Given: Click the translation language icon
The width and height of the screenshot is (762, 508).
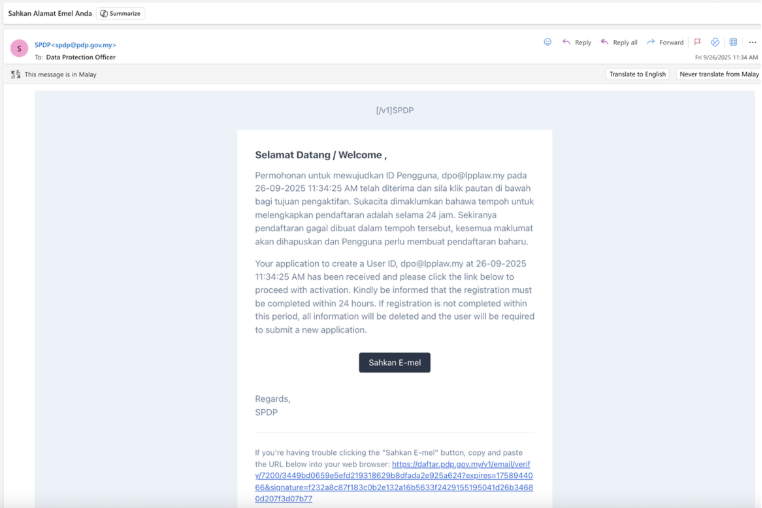Looking at the screenshot, I should (x=16, y=74).
